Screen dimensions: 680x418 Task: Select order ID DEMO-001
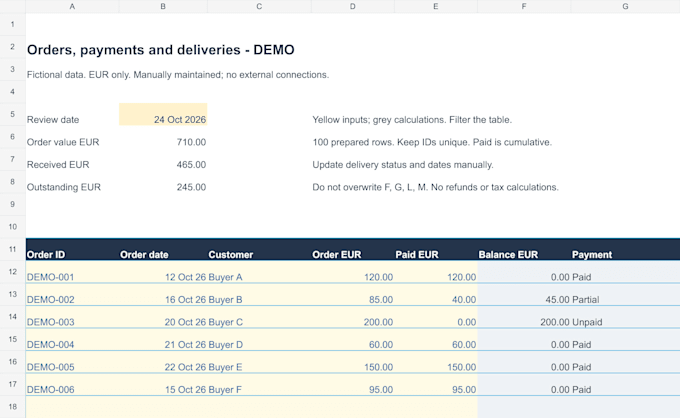click(x=50, y=277)
